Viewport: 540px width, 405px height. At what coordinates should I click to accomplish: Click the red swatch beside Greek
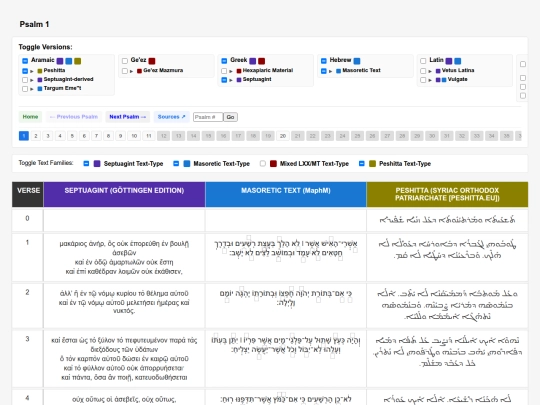pyautogui.click(x=262, y=61)
